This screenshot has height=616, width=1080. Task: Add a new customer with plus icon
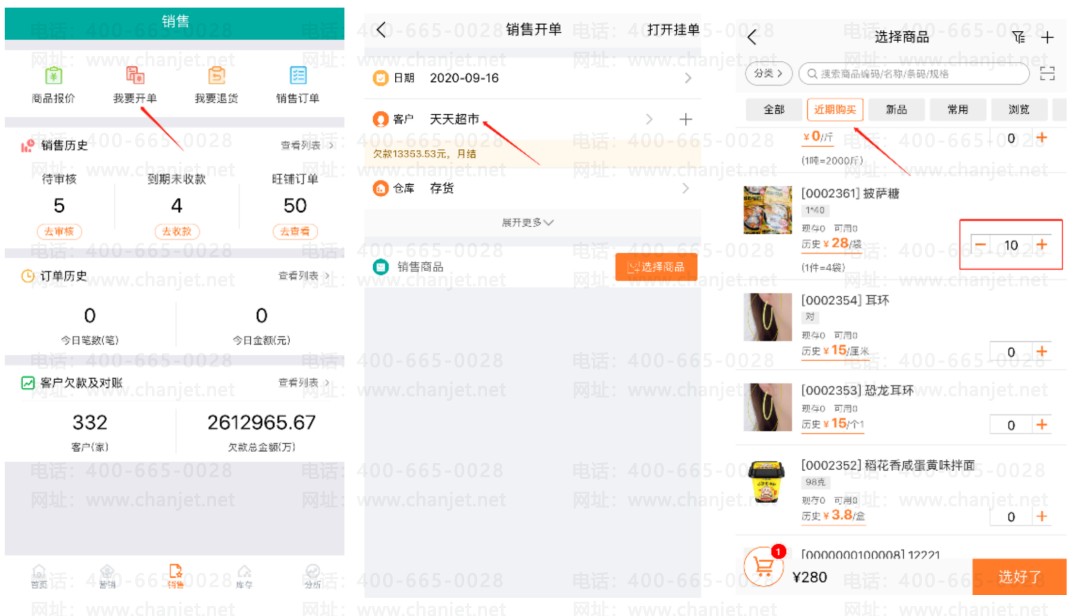point(685,119)
